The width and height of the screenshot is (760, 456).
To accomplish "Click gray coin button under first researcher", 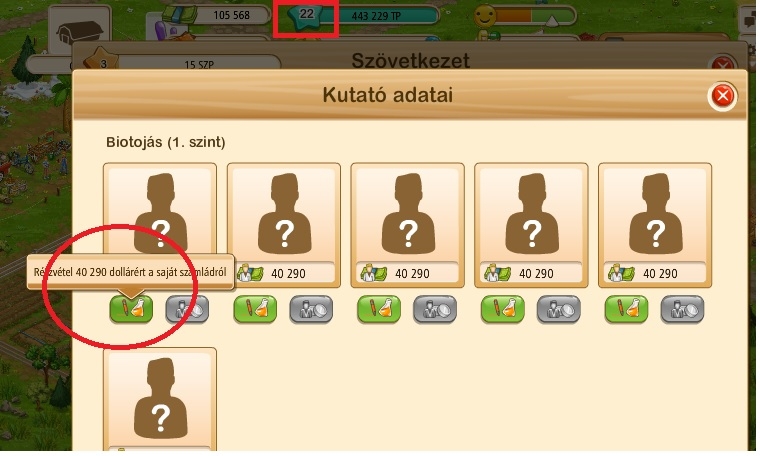I will coord(188,309).
